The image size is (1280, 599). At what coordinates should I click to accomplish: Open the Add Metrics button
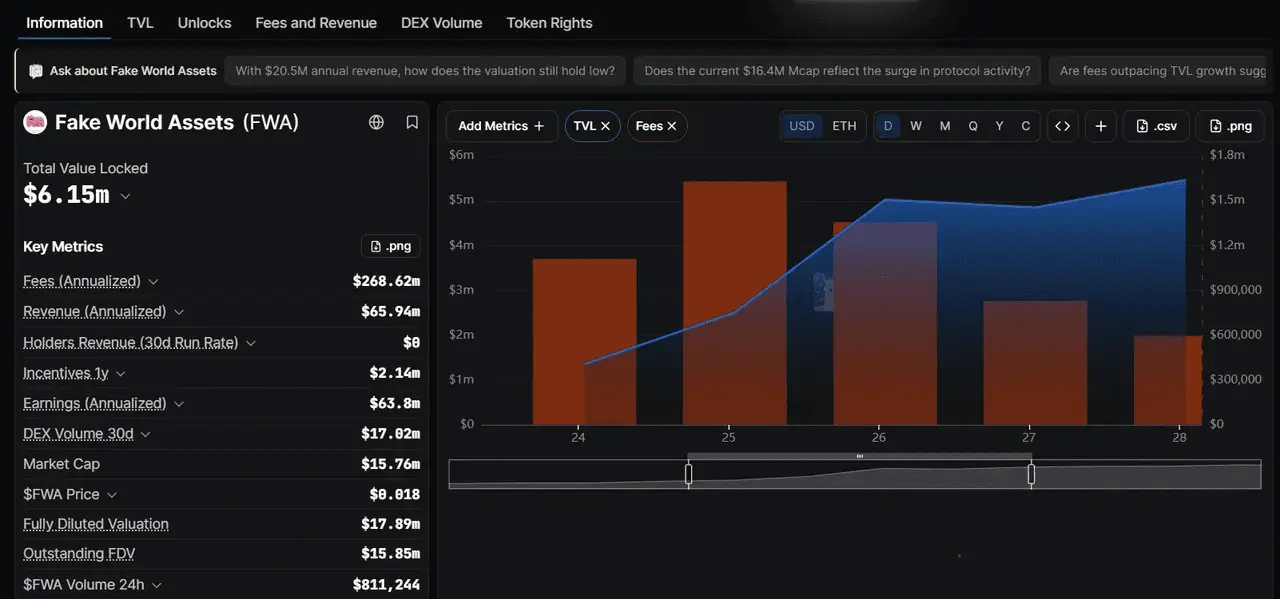coord(501,126)
